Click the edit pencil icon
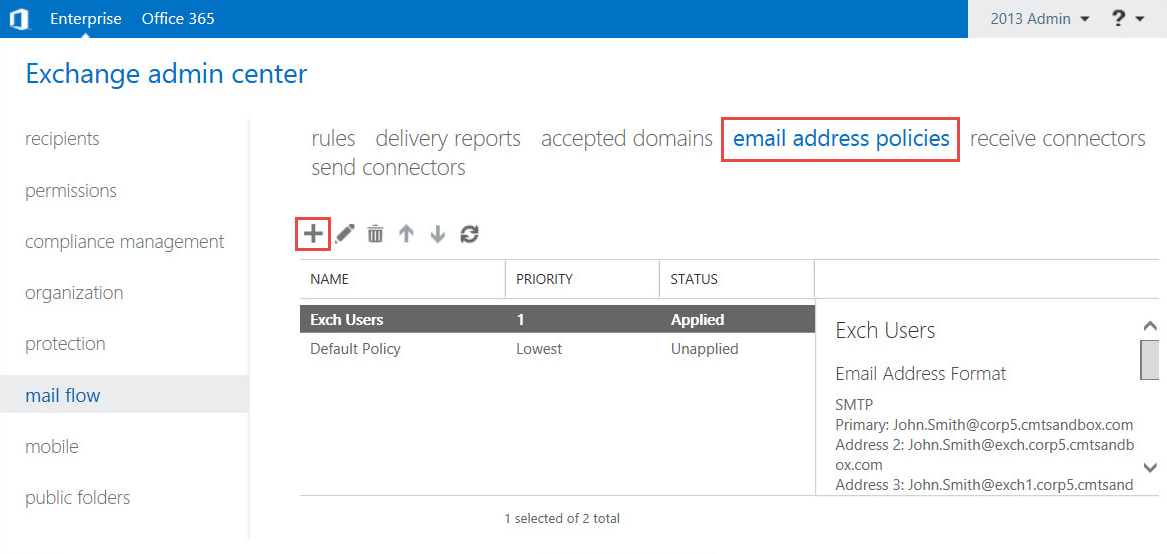This screenshot has height=554, width=1167. (345, 234)
